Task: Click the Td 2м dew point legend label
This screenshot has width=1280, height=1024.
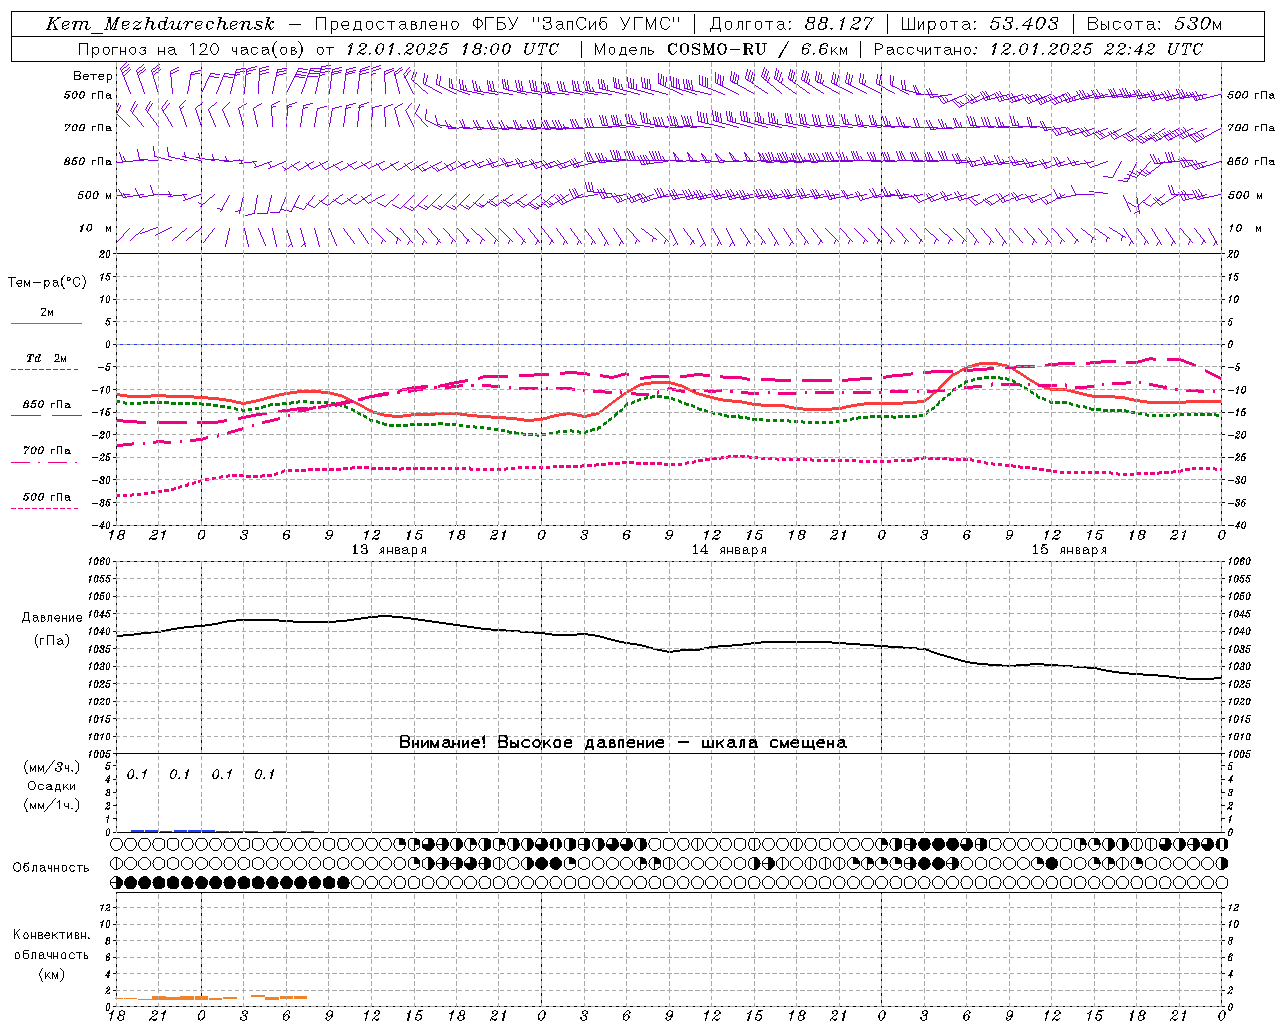Action: 46,358
